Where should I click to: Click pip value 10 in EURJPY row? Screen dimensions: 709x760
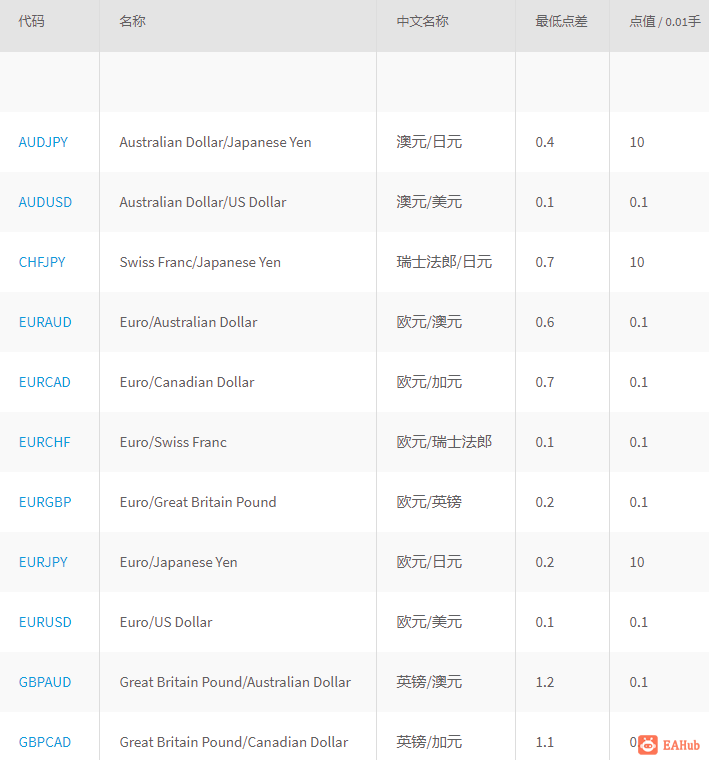pyautogui.click(x=637, y=562)
